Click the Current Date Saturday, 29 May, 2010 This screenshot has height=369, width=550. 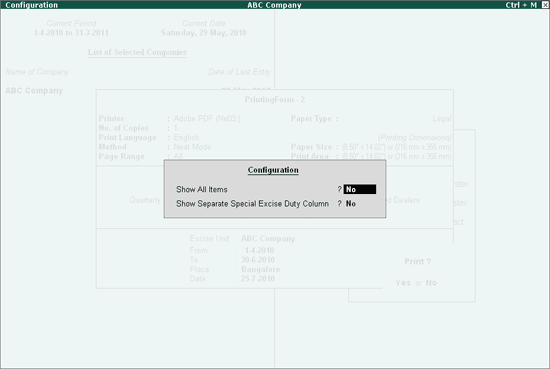(x=203, y=33)
